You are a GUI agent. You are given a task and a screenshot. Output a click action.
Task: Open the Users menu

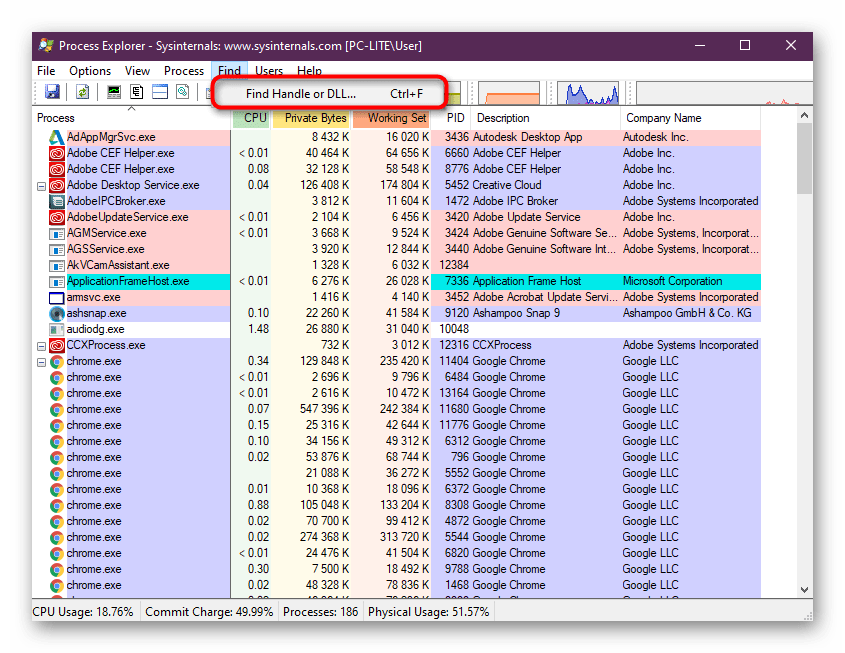[x=269, y=71]
